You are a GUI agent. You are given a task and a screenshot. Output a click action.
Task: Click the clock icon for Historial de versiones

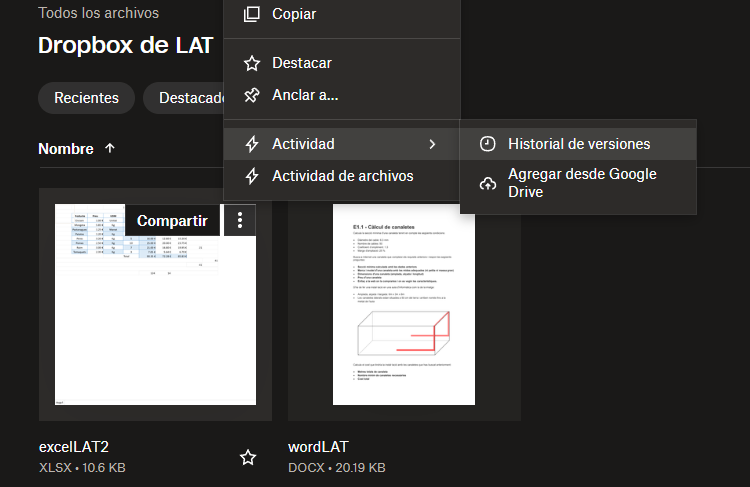(x=487, y=144)
